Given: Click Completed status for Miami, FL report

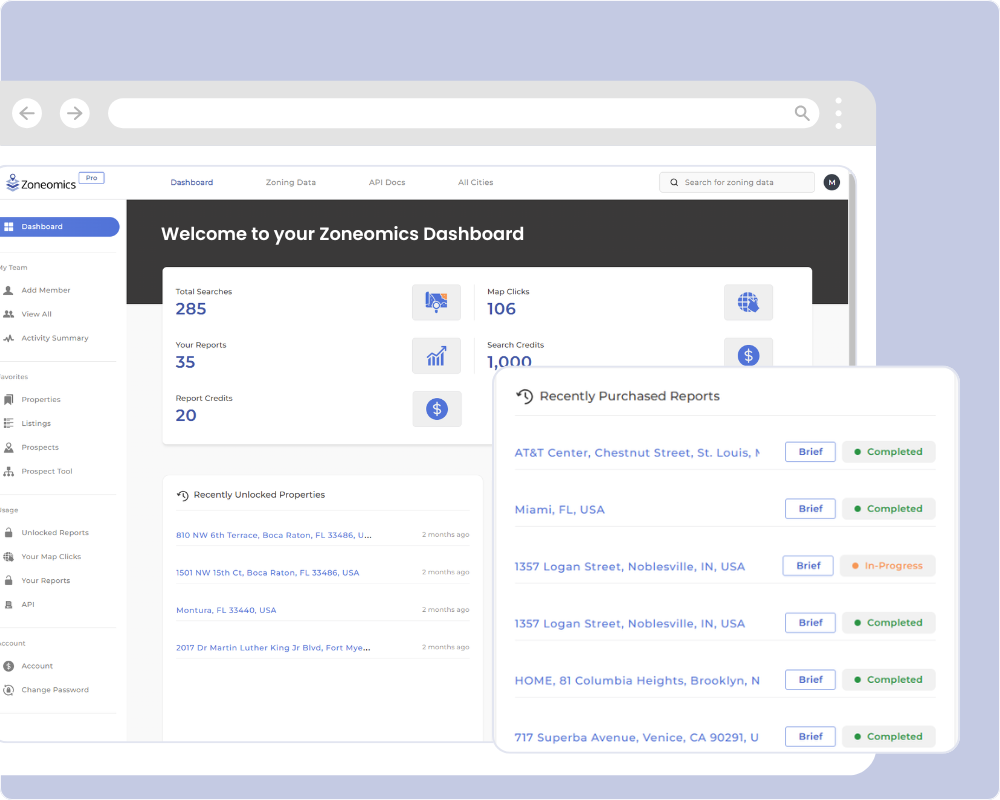Looking at the screenshot, I should click(x=888, y=508).
